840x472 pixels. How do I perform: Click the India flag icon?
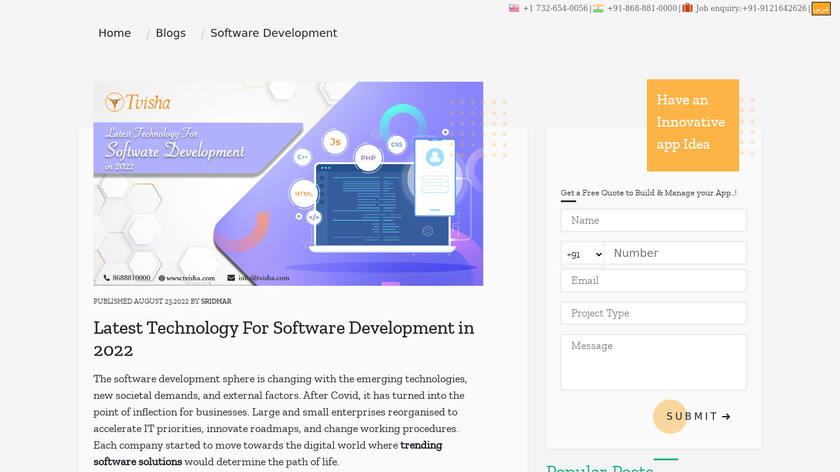point(598,8)
